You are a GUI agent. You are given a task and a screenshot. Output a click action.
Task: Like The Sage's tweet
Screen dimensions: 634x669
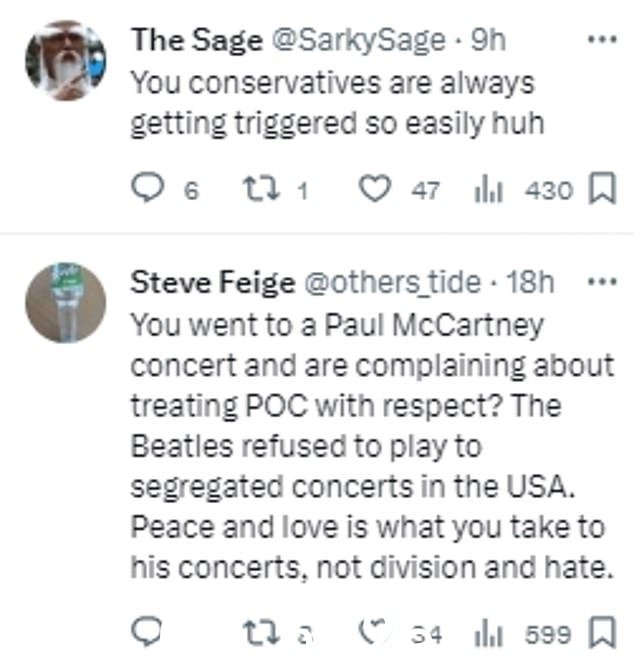coord(374,189)
